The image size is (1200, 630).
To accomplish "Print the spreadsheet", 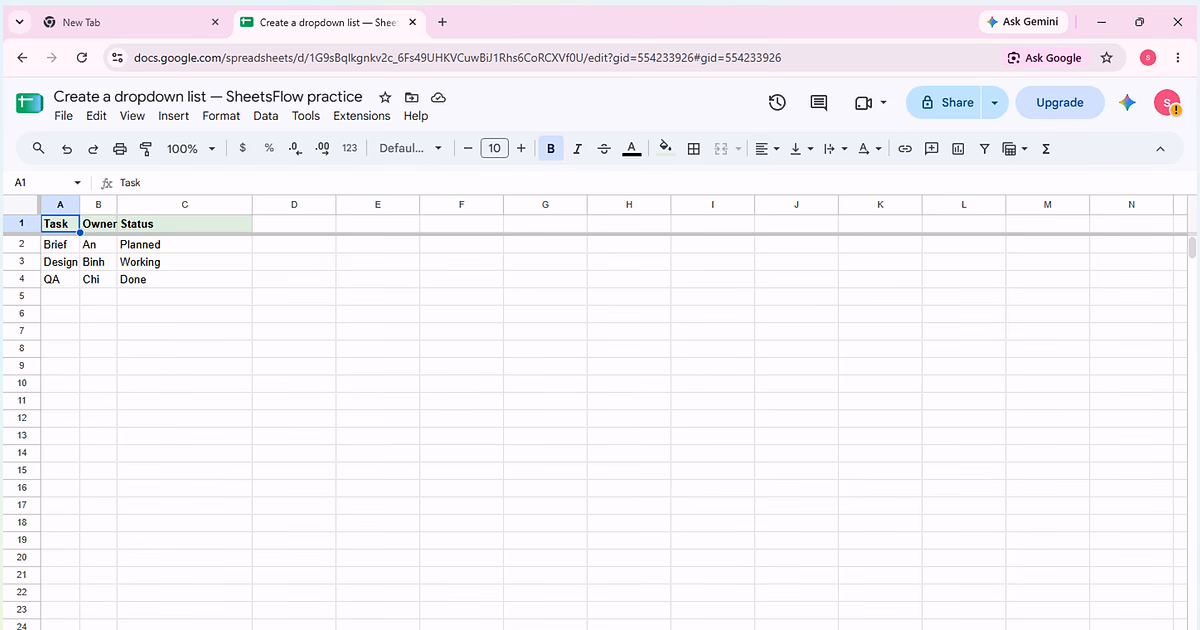I will (120, 148).
